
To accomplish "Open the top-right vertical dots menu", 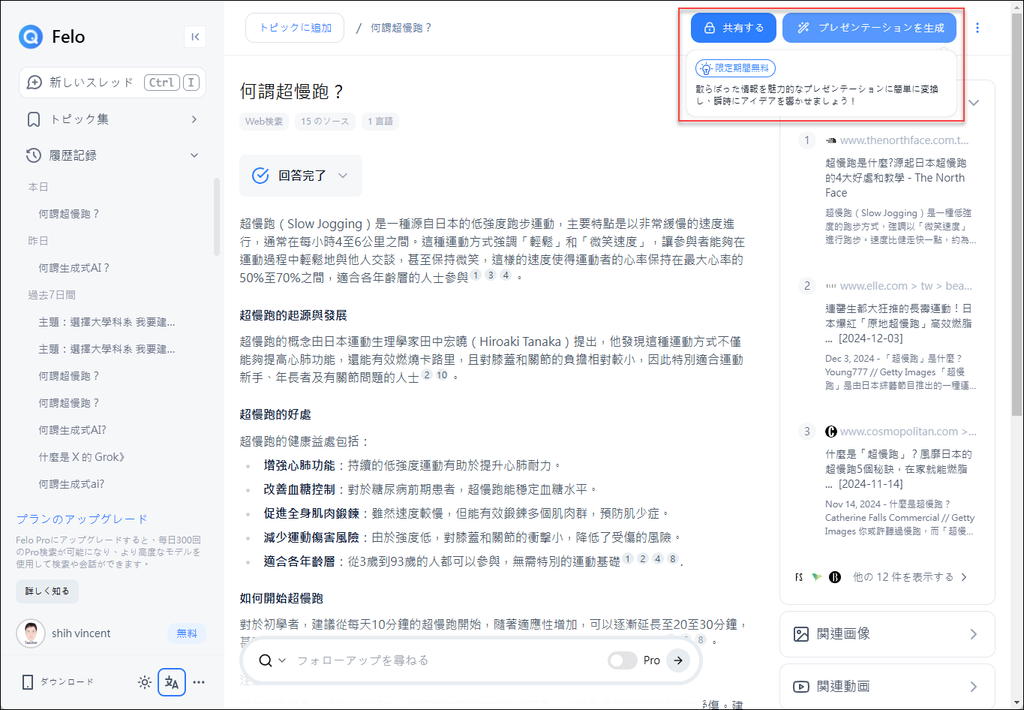I will [x=978, y=28].
